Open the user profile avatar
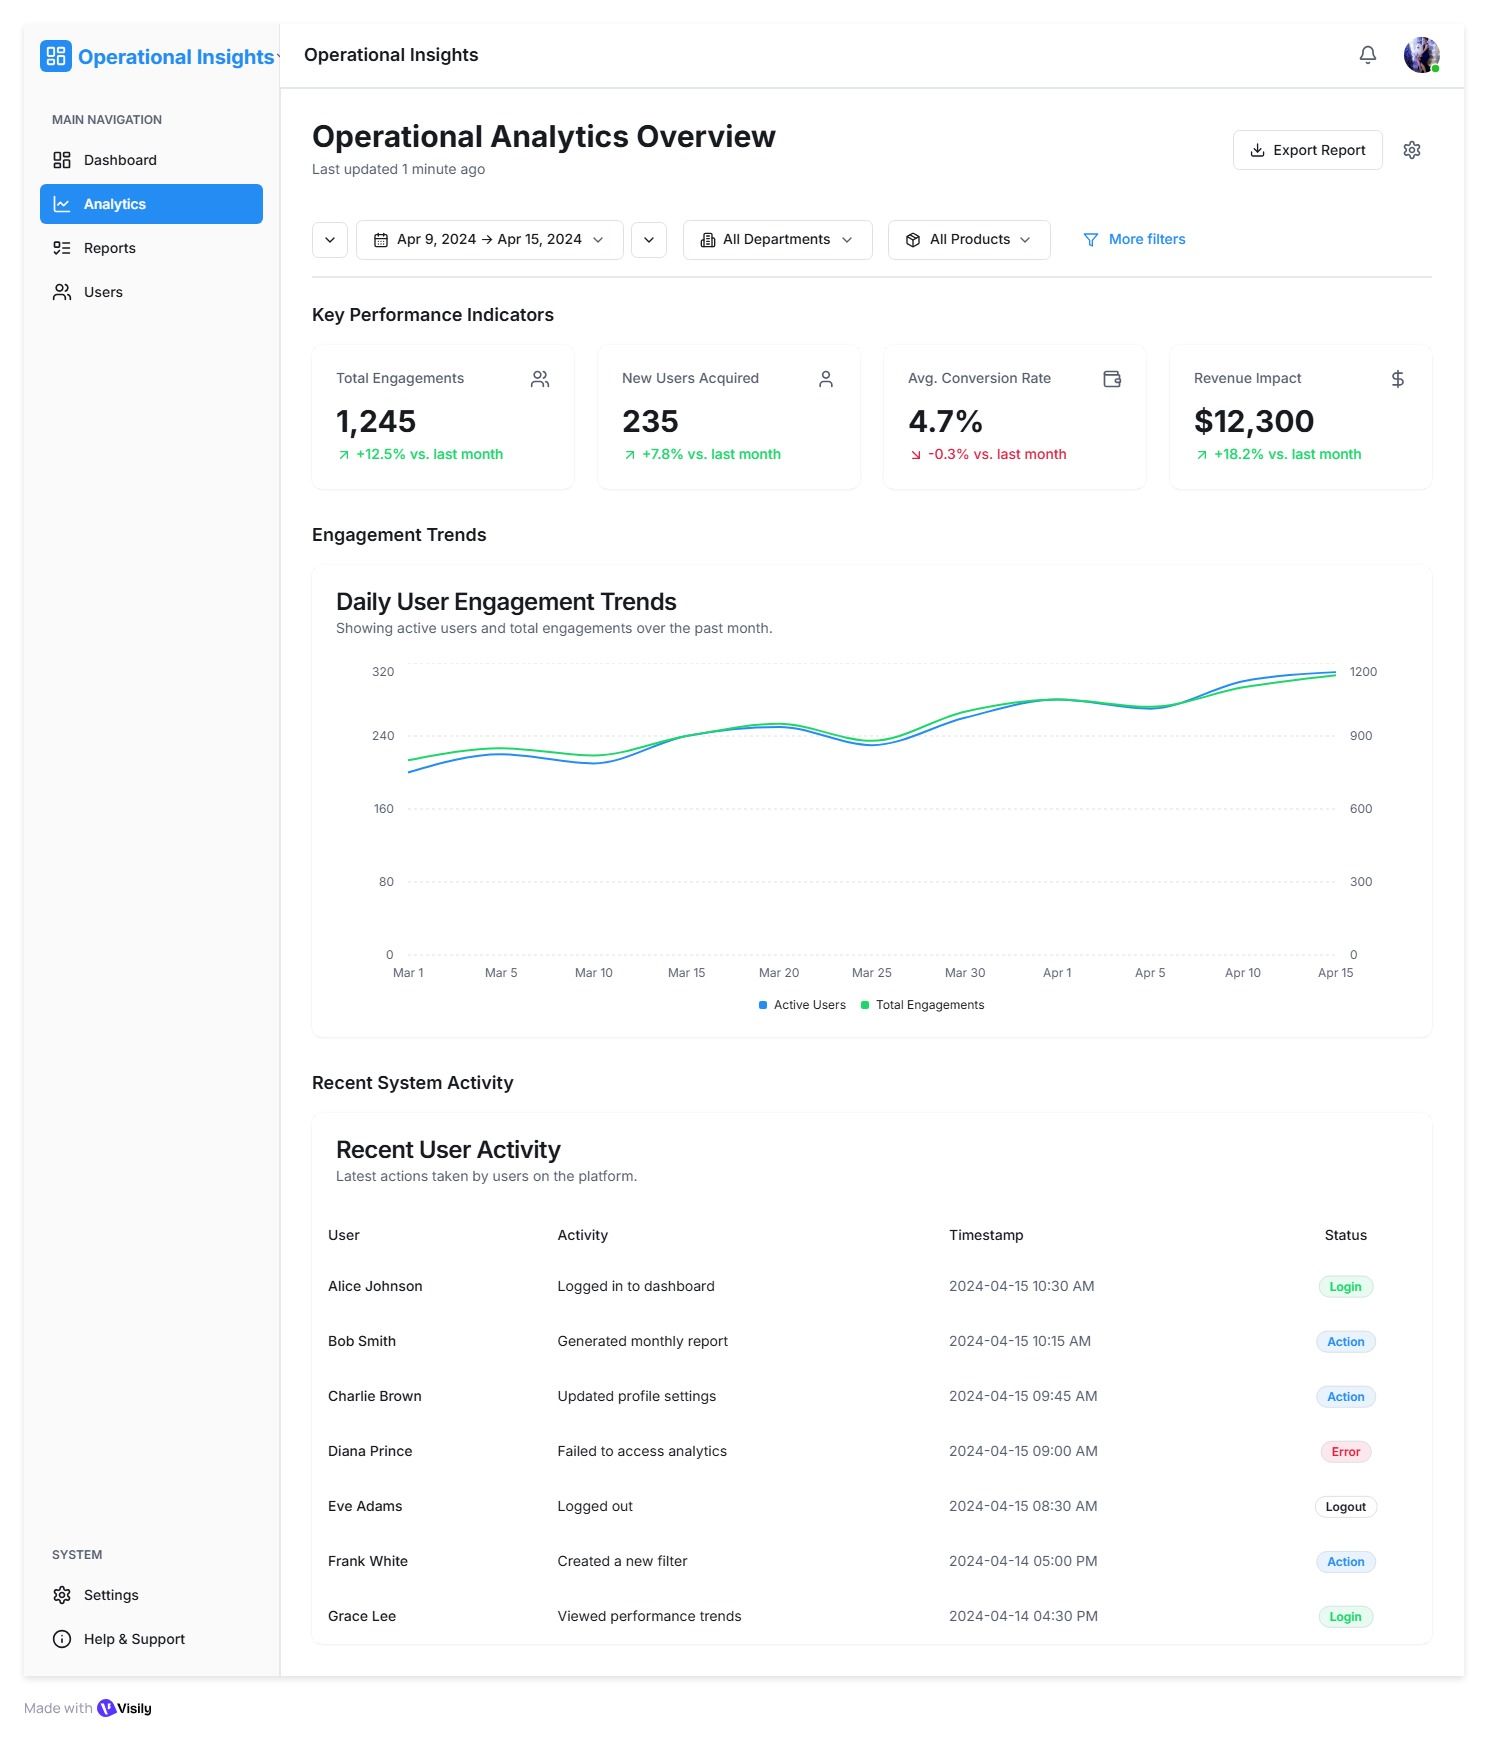 1420,55
